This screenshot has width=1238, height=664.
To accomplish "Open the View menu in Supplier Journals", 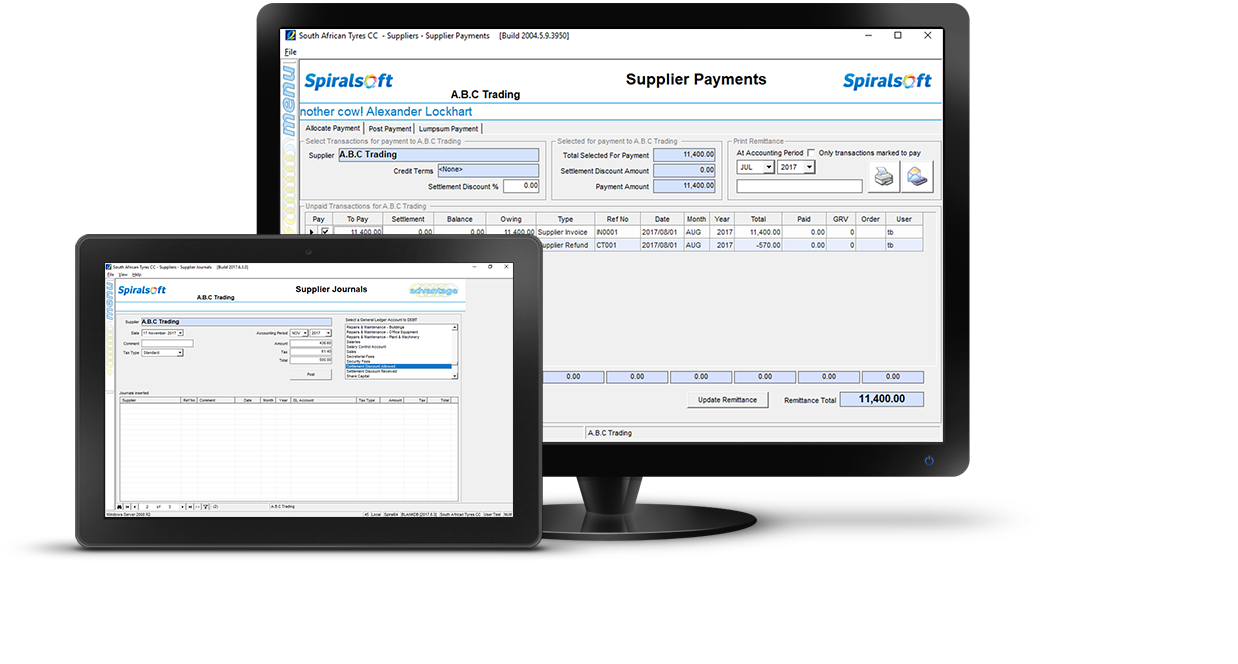I will click(x=123, y=274).
